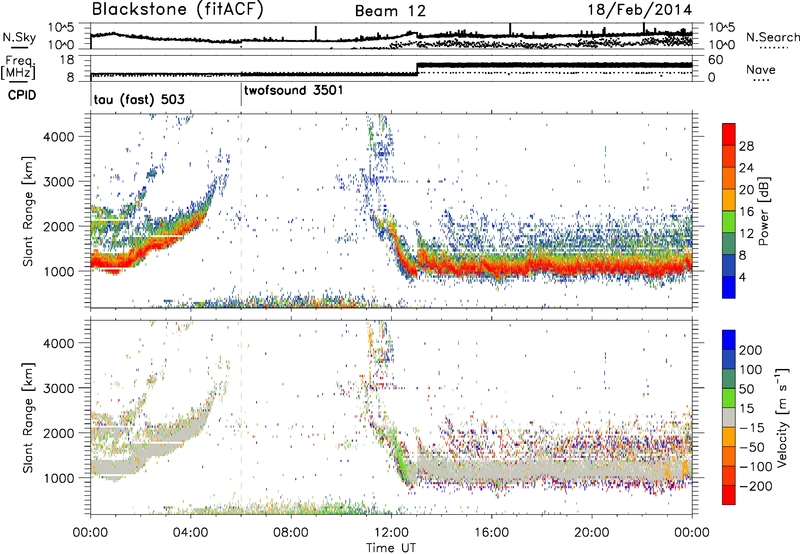Click the '50' tick on velocity scale
The image size is (800, 554).
click(x=746, y=389)
